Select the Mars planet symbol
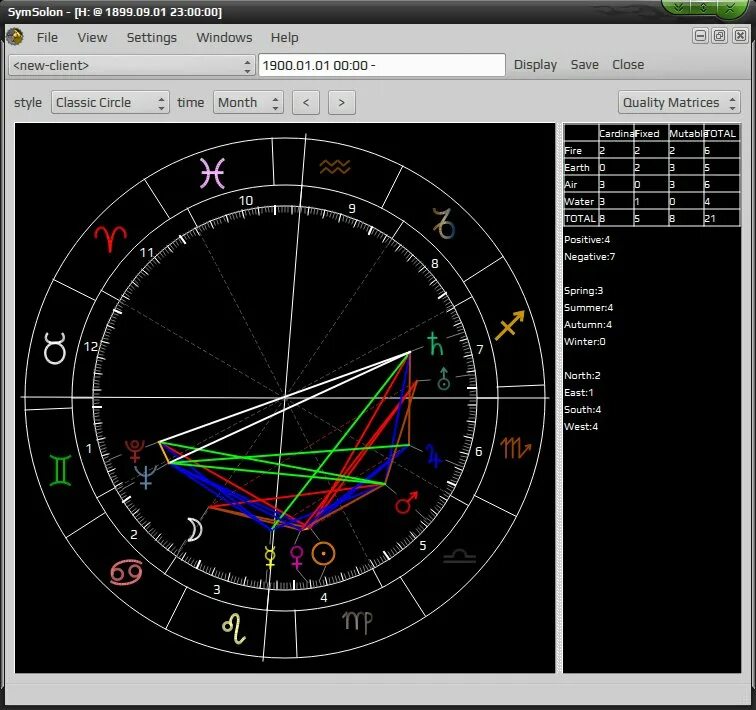 pos(406,502)
